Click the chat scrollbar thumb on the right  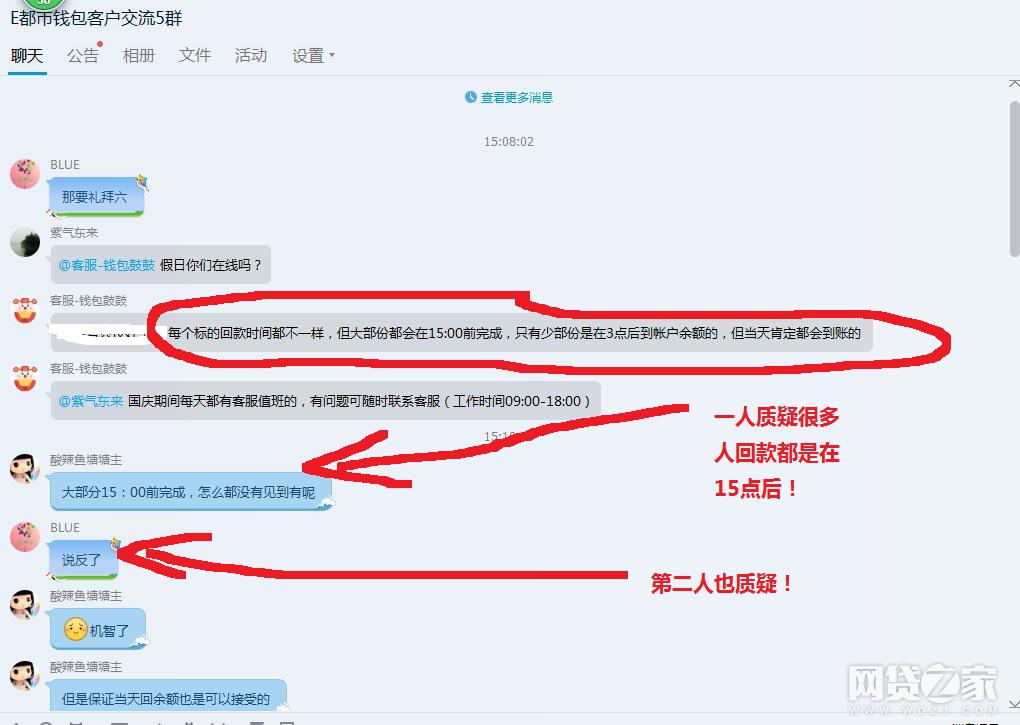point(1014,179)
